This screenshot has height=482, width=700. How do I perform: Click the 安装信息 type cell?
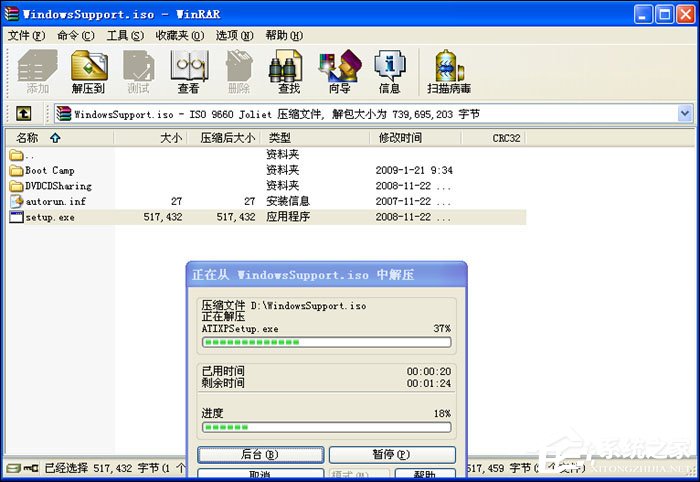(x=288, y=201)
